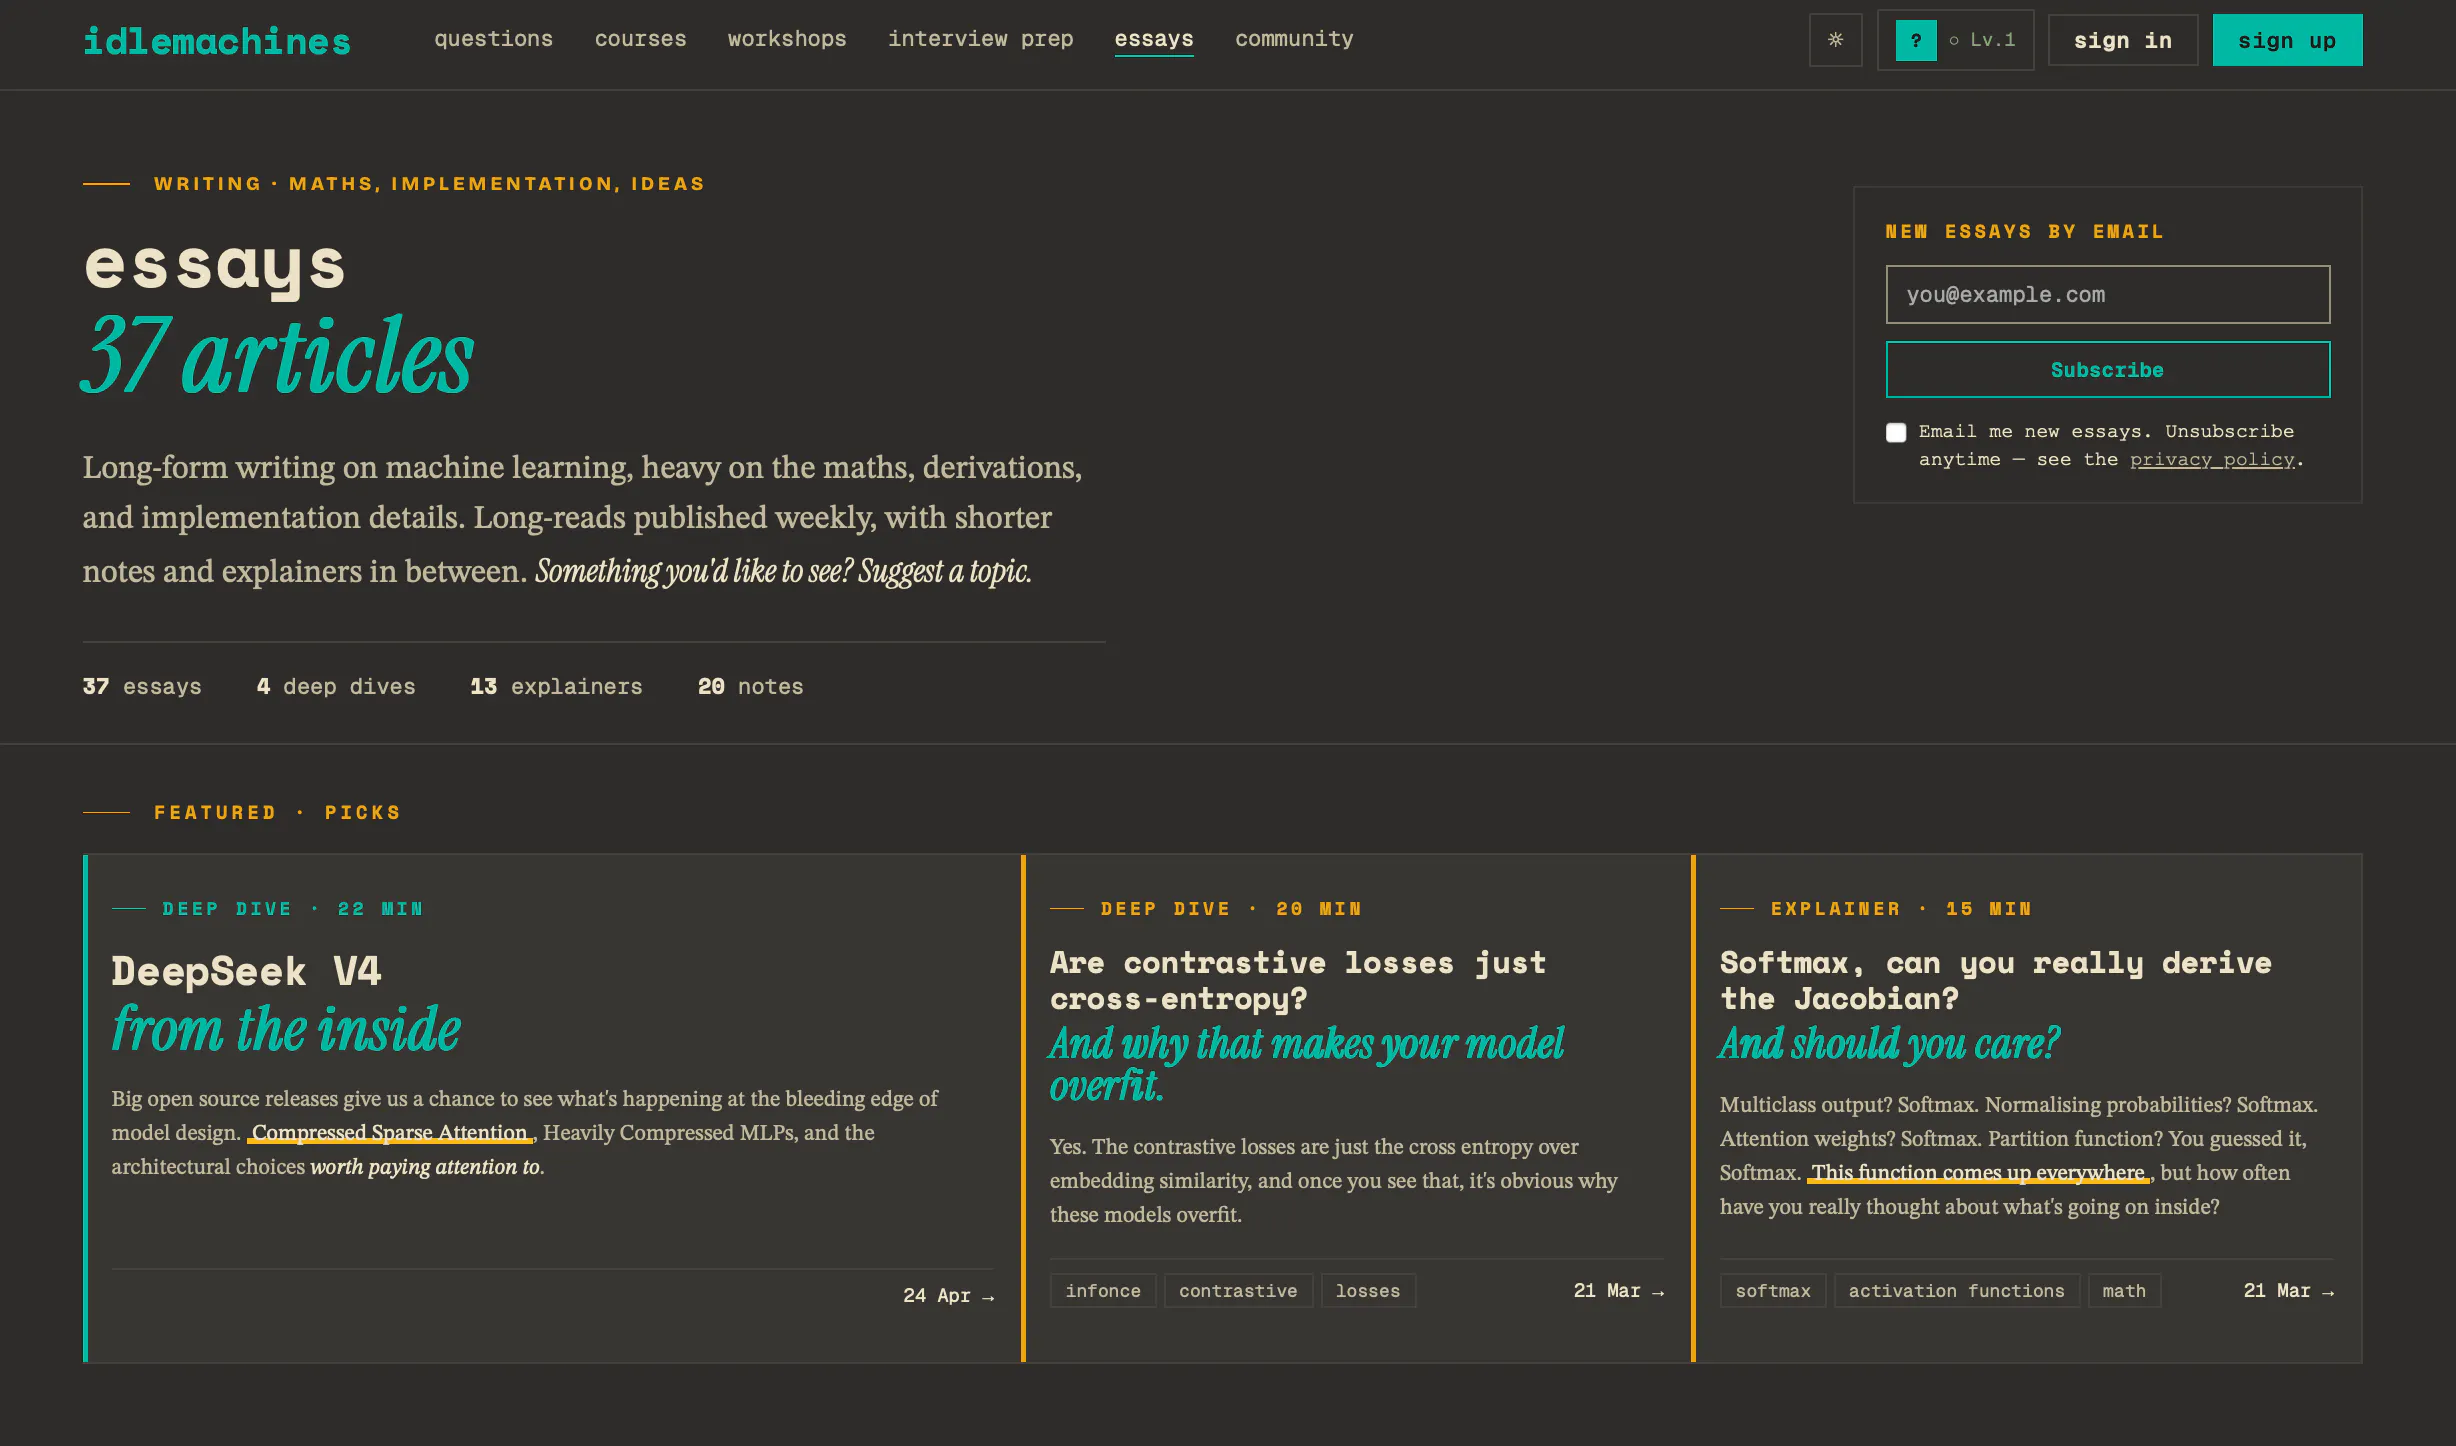Image resolution: width=2456 pixels, height=1446 pixels.
Task: Click And why that makes your model overfit subtitle
Action: pos(1306,1065)
